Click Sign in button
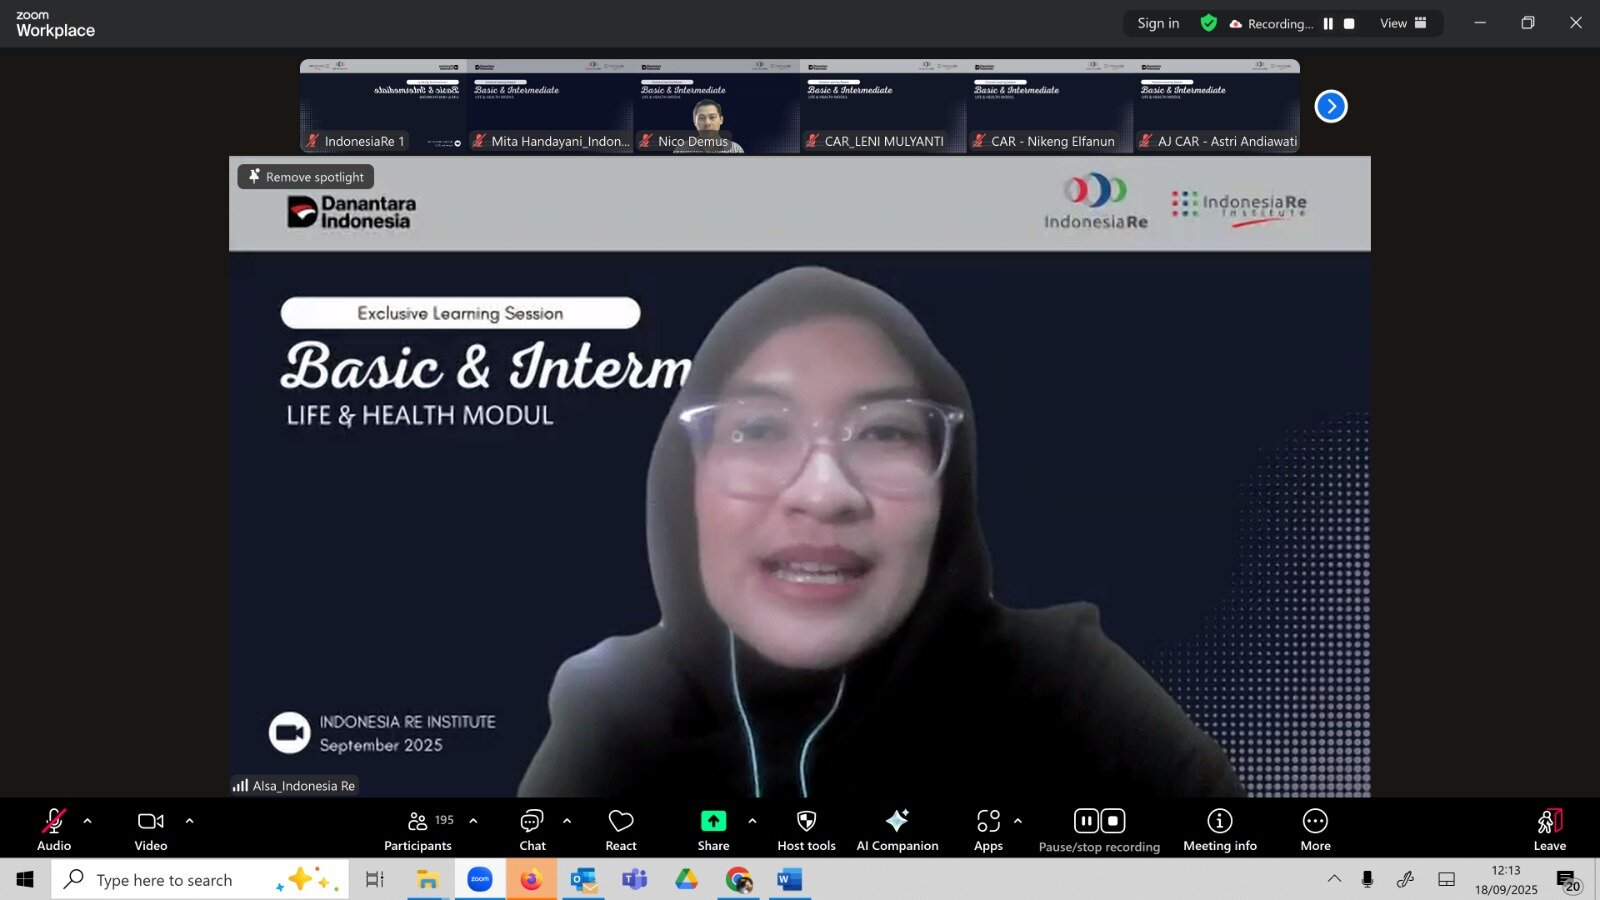 click(1158, 24)
